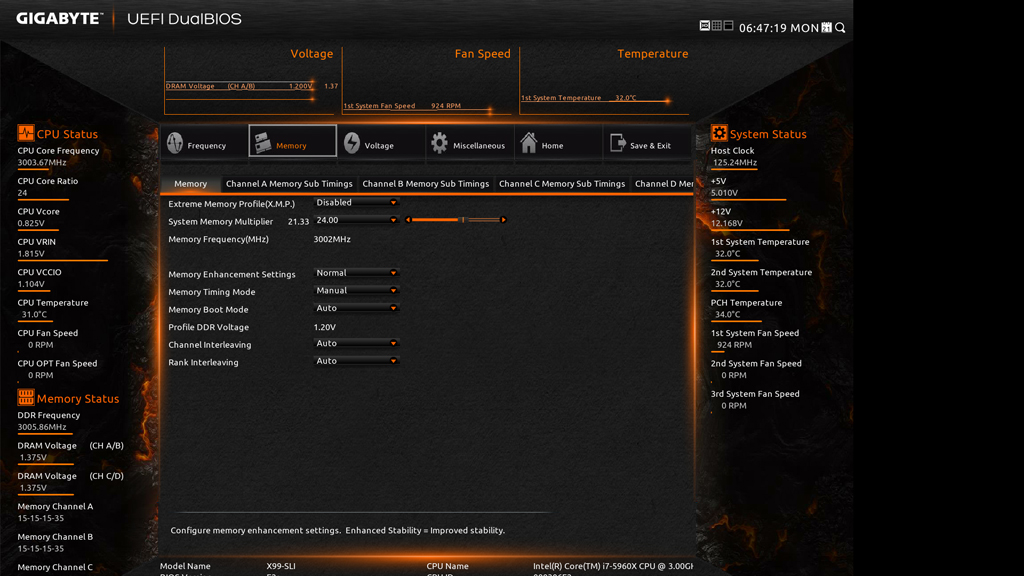This screenshot has height=576, width=1024.
Task: Switch to Channel B Memory Sub Timings tab
Action: click(425, 184)
